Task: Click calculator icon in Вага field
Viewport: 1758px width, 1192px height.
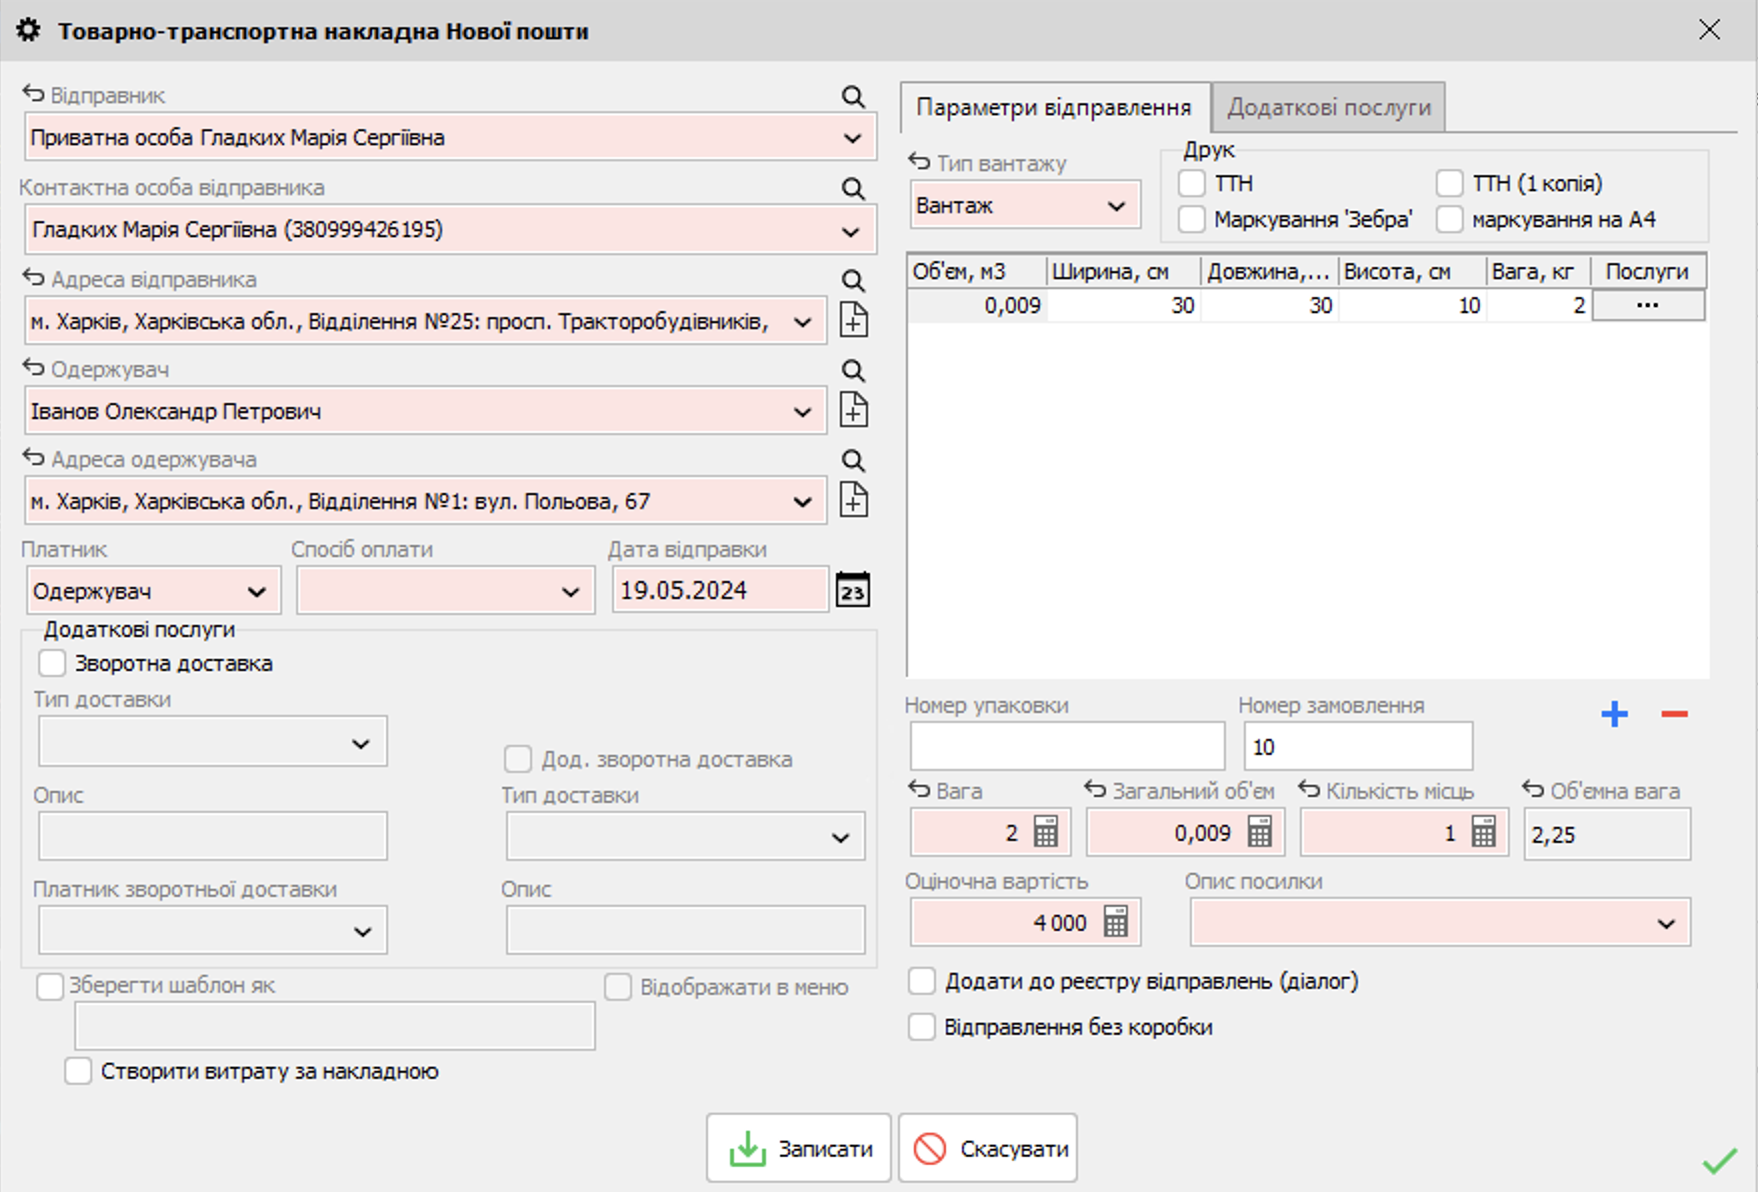Action: 1045,832
